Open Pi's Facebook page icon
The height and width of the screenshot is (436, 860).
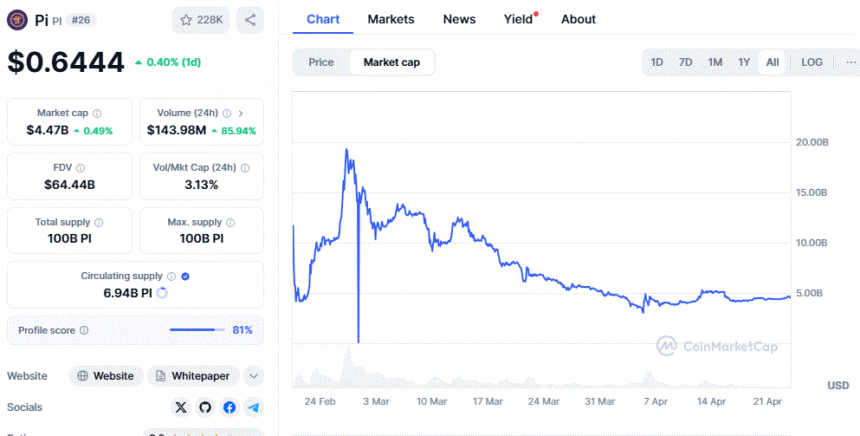(x=229, y=407)
